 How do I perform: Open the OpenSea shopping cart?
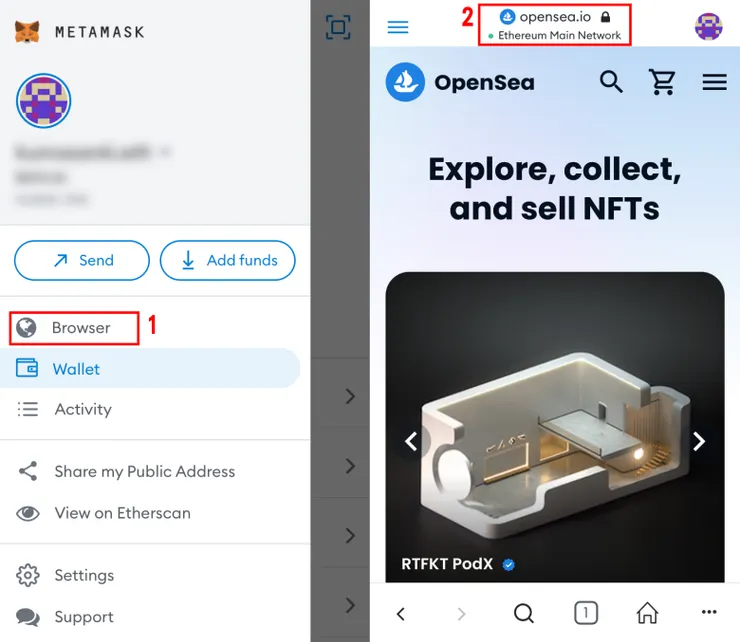[662, 82]
